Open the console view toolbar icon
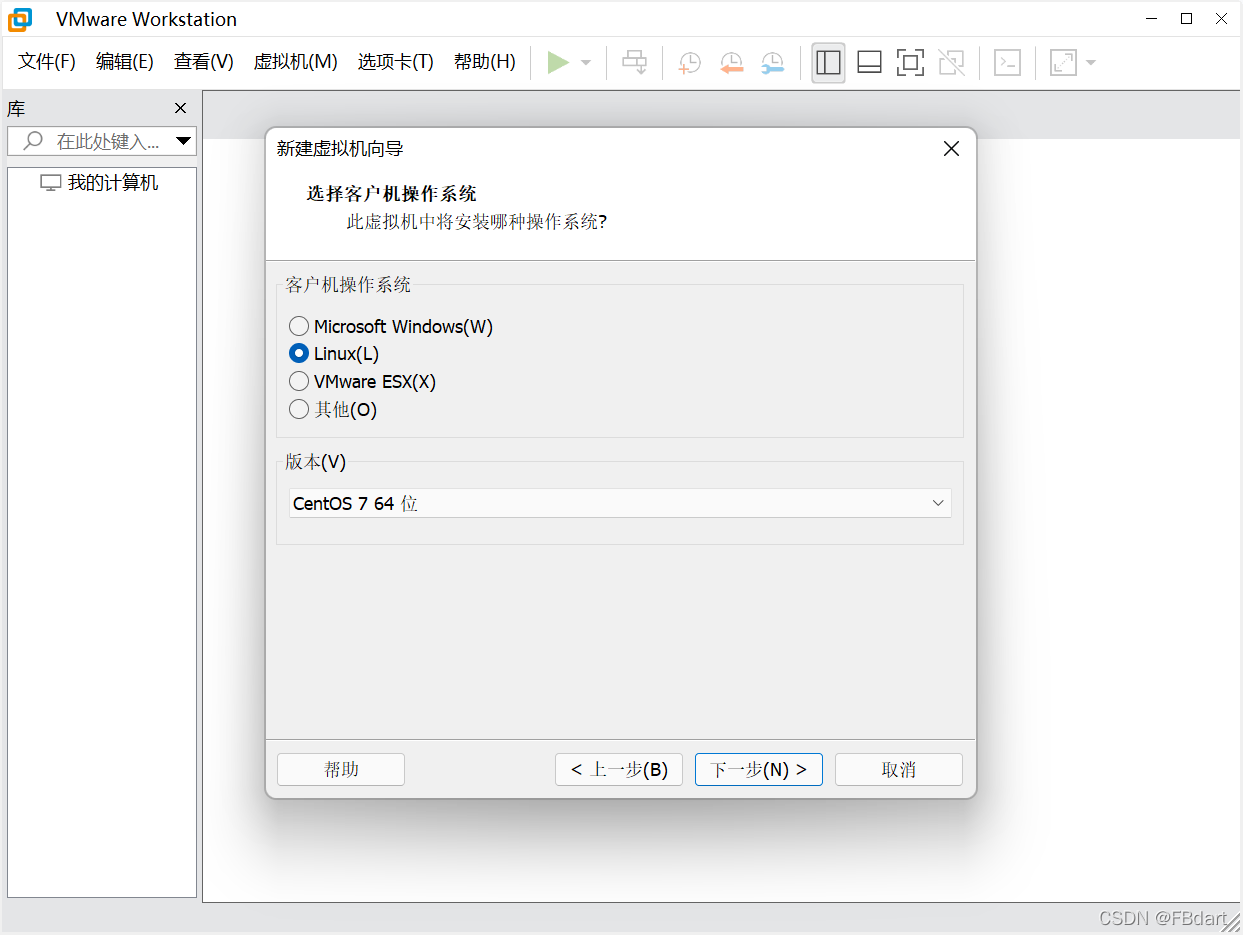Screen dimensions: 1243x935 1007,63
